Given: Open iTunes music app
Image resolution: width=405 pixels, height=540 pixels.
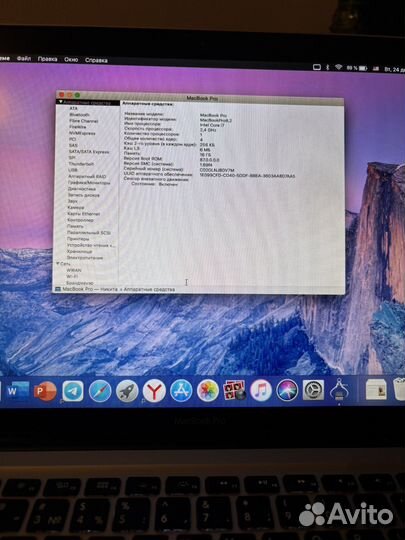Looking at the screenshot, I should click(261, 390).
